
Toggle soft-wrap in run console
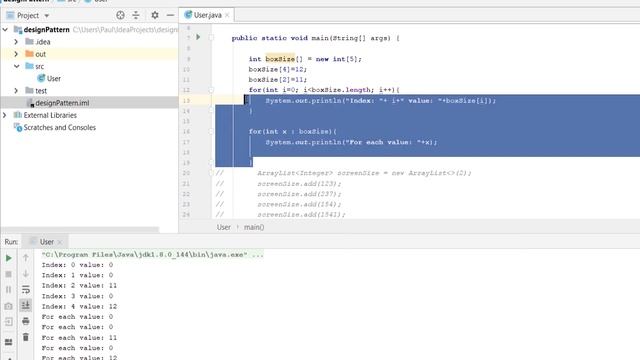(26, 289)
